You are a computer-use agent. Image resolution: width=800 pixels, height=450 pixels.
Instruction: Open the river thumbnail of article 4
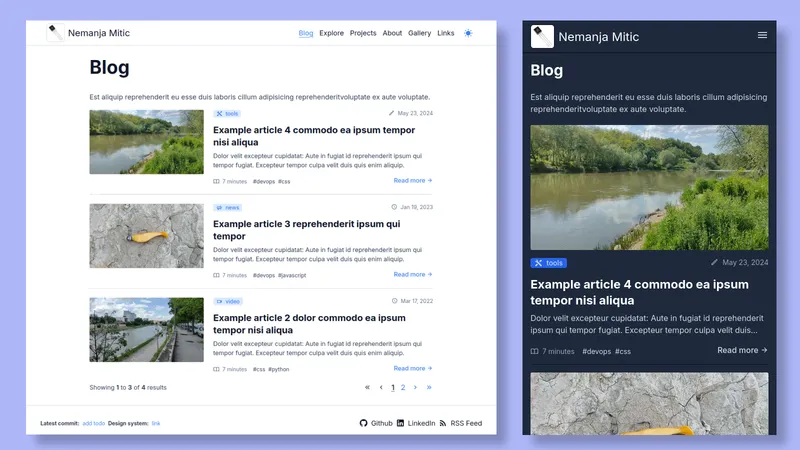(146, 142)
